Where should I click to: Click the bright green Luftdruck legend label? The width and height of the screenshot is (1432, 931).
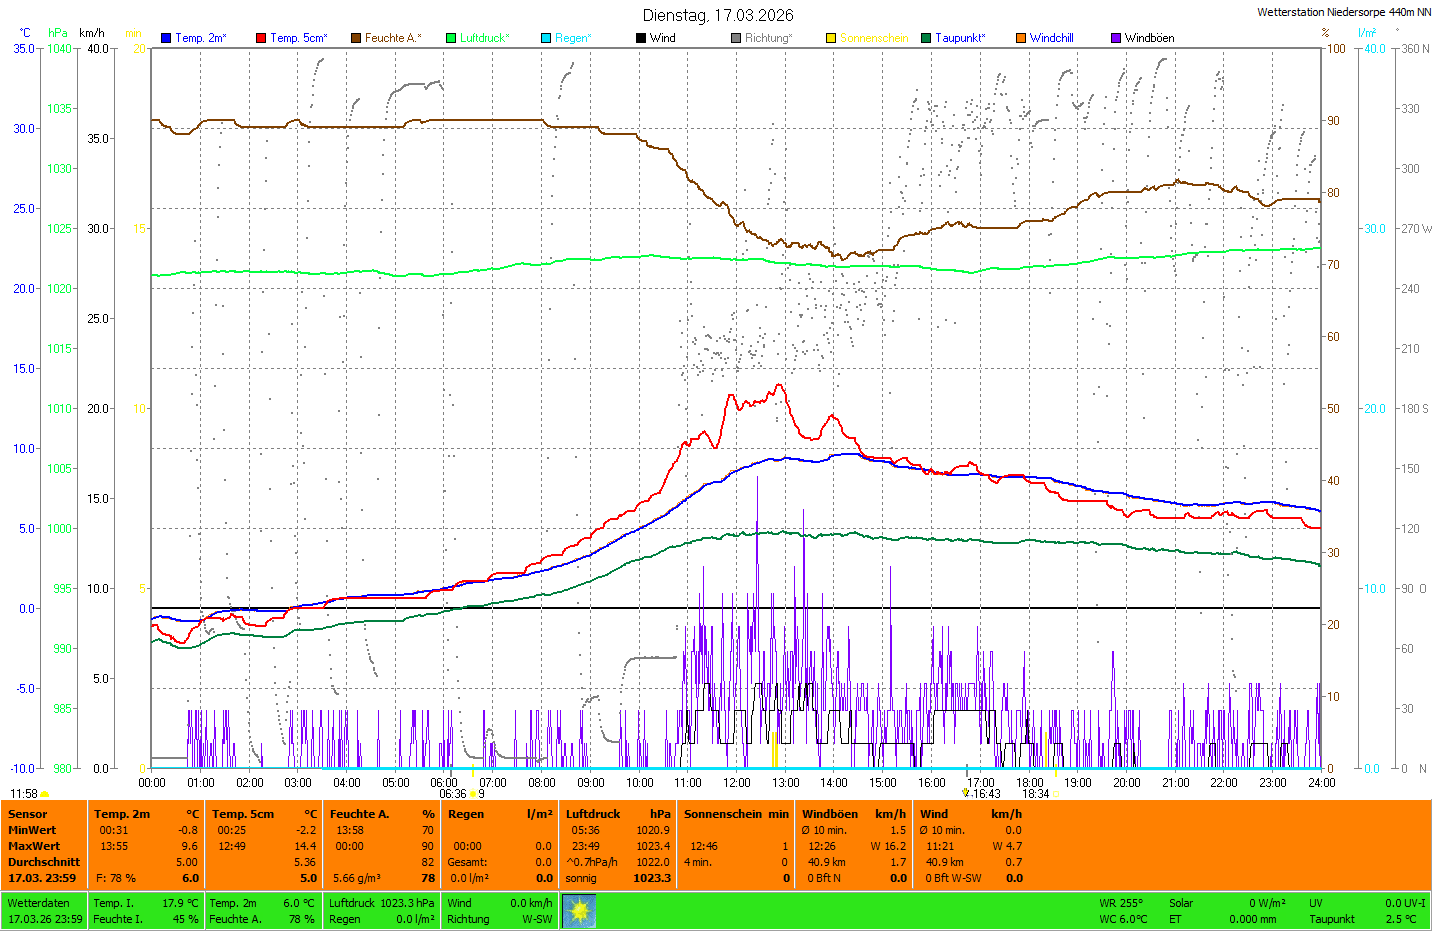484,38
